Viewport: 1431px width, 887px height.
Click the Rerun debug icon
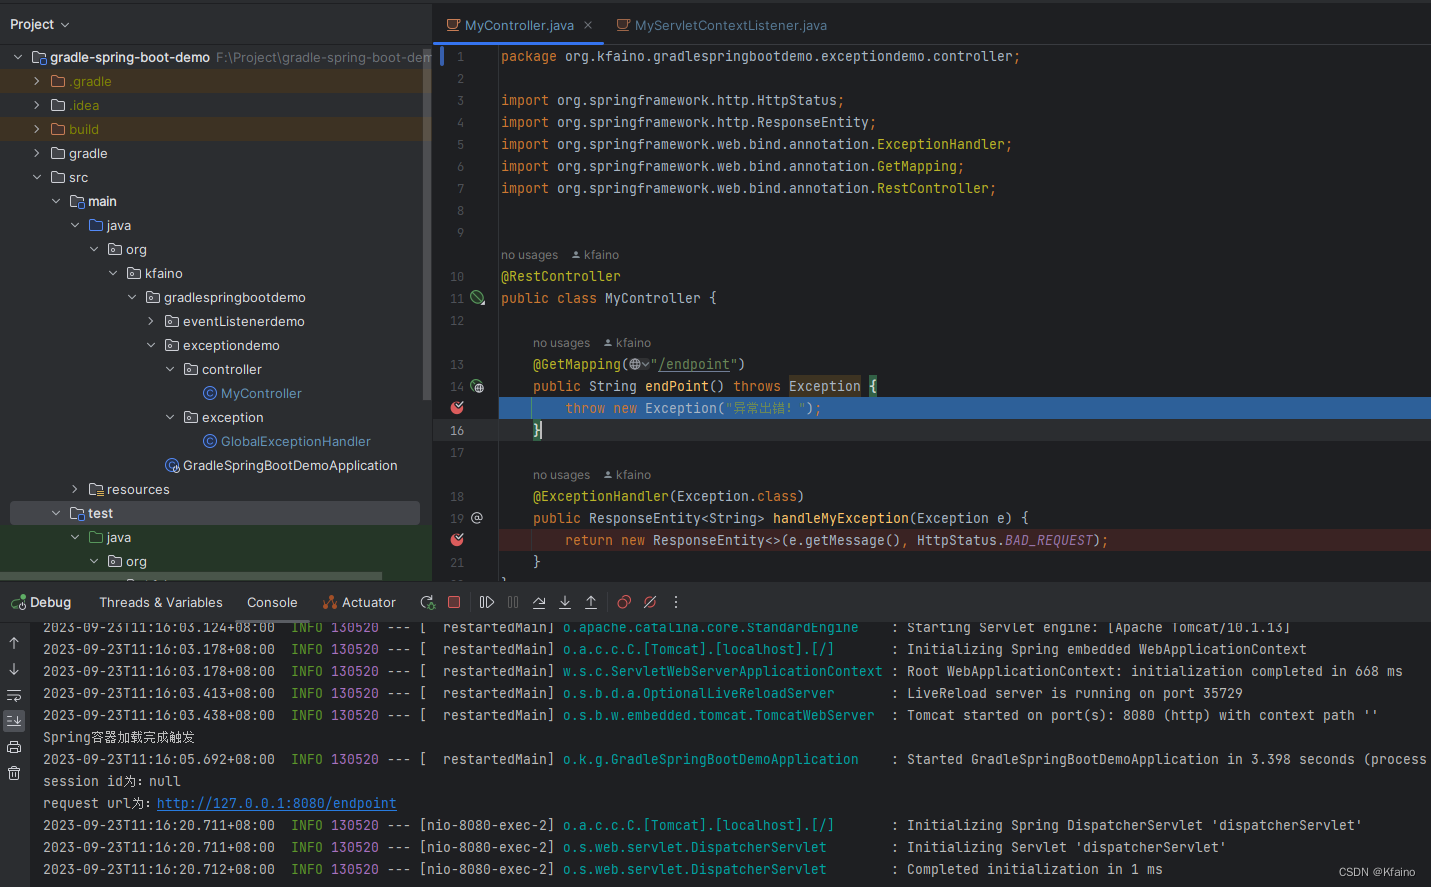427,602
